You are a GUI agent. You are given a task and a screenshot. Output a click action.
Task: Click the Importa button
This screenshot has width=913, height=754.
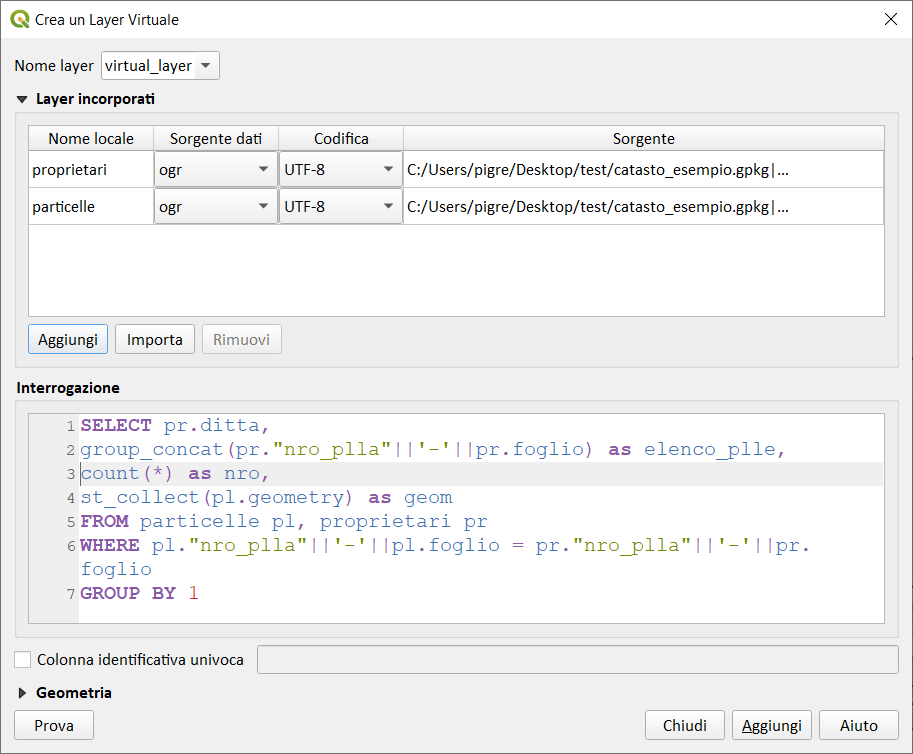155,340
